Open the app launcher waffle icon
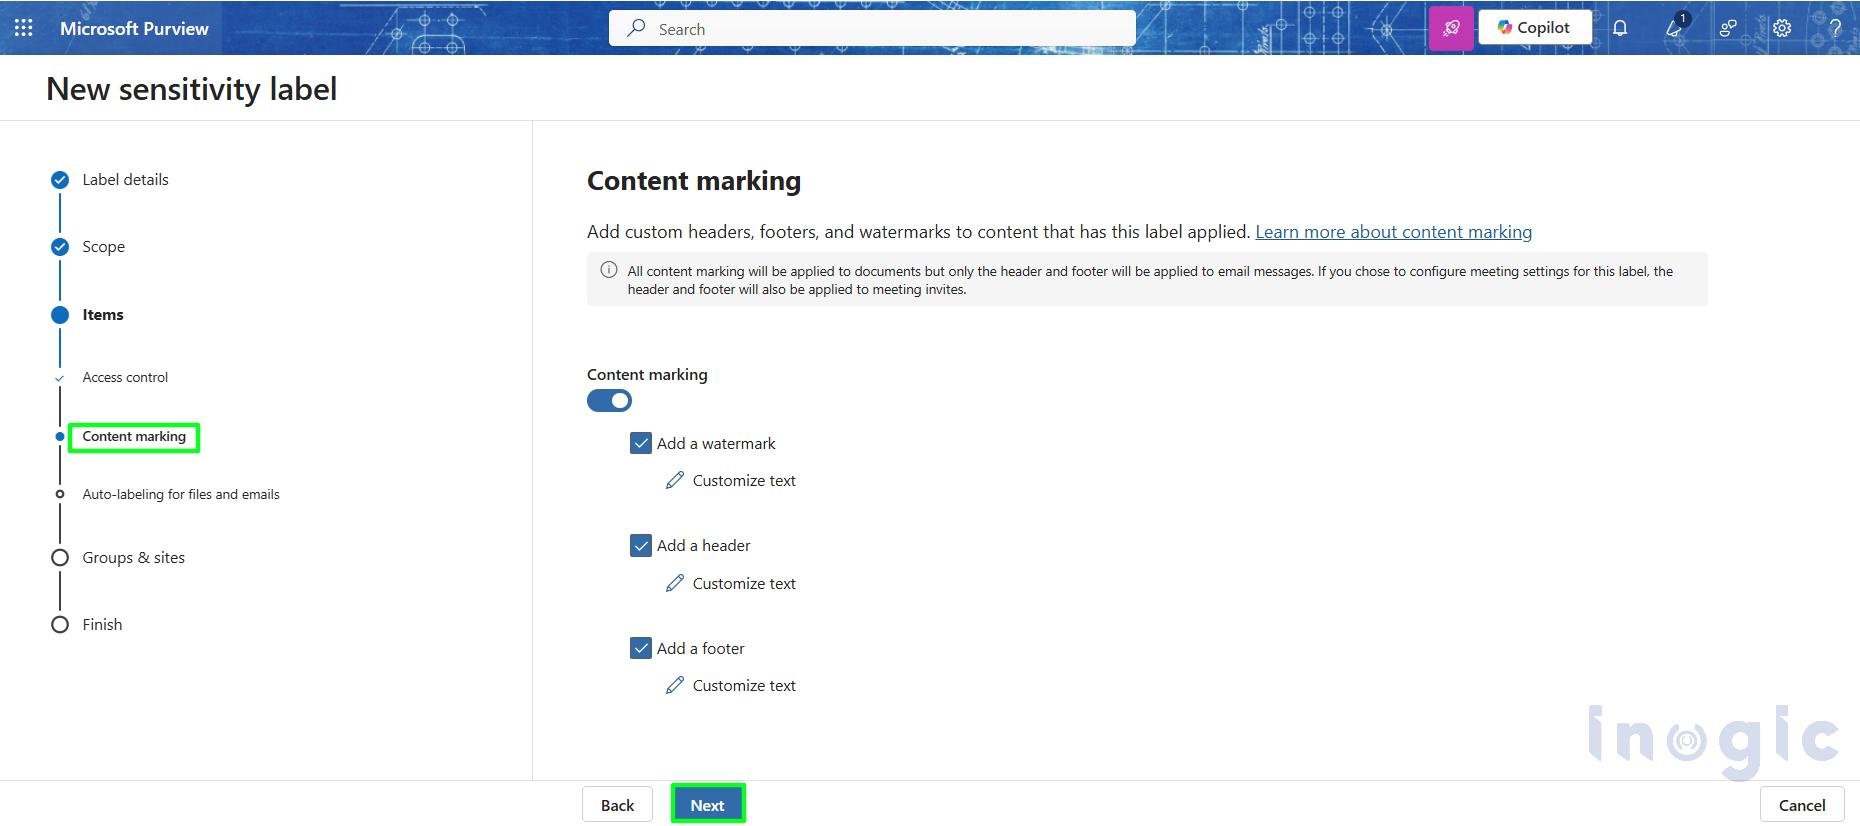1860x826 pixels. click(24, 28)
